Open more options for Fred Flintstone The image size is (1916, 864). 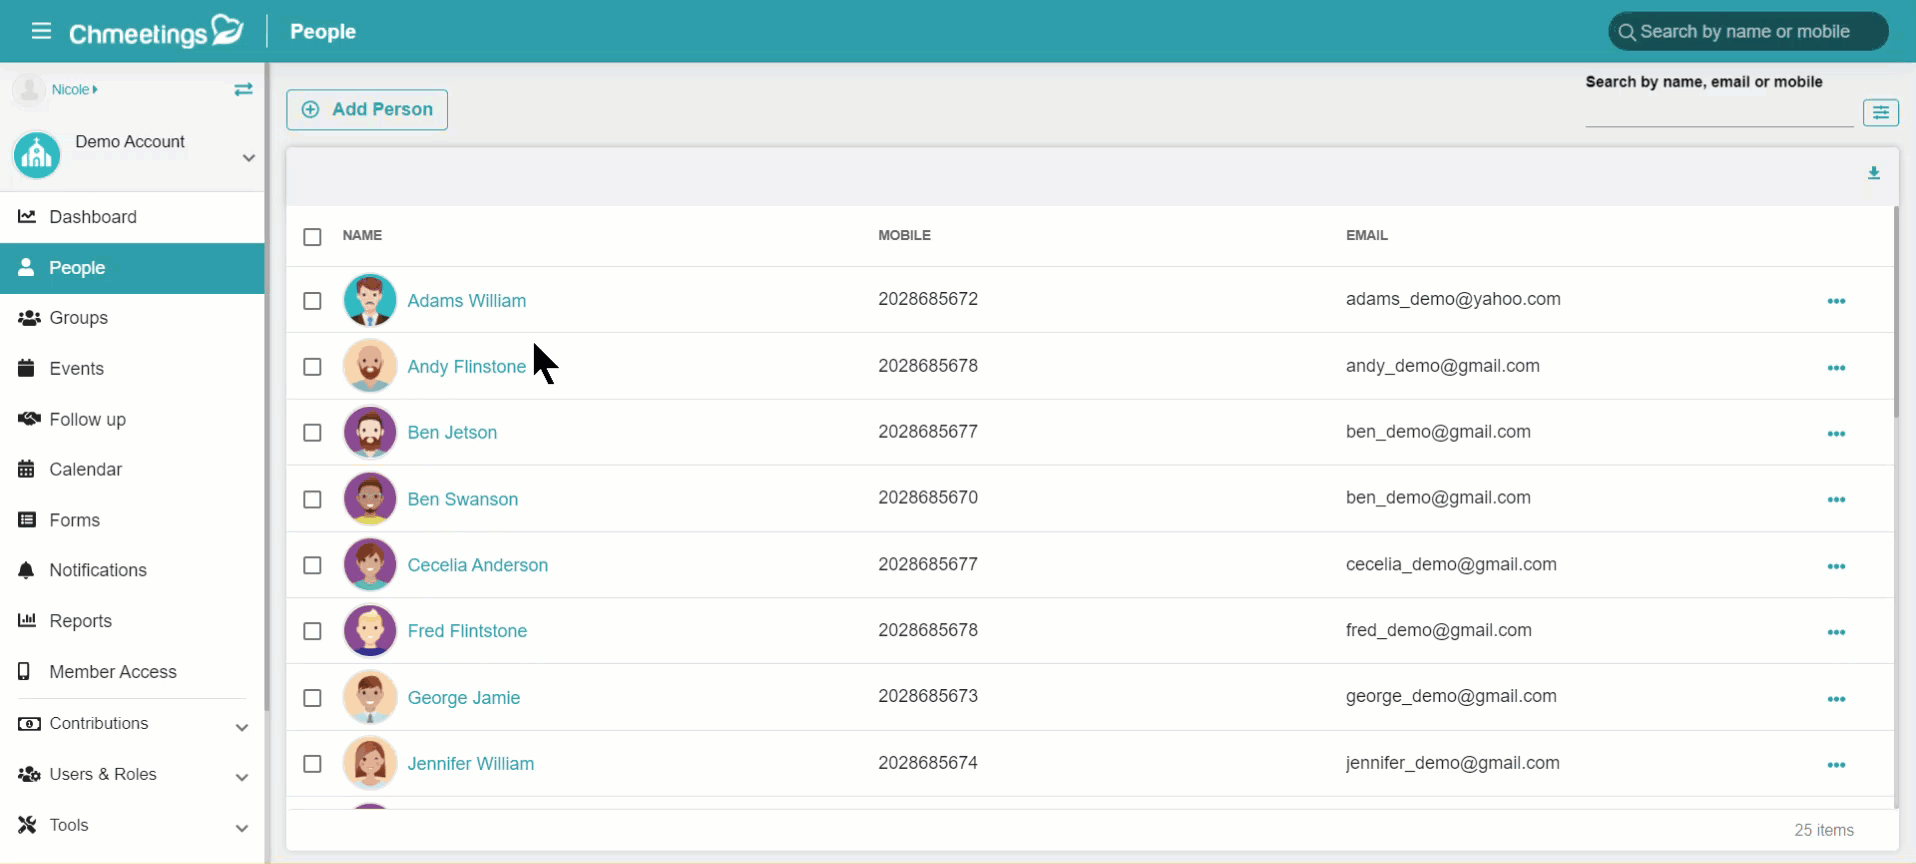(1836, 632)
